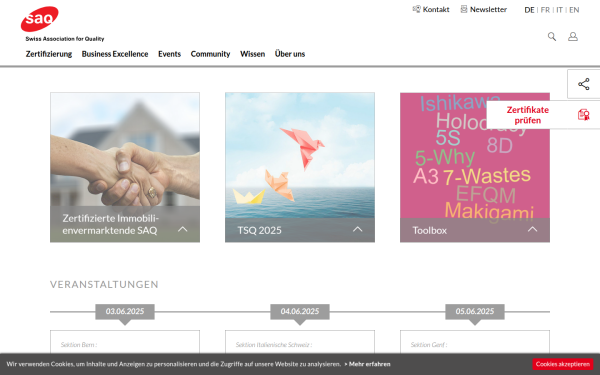Open the Zertifizierung menu
The image size is (600, 375).
pyautogui.click(x=49, y=54)
